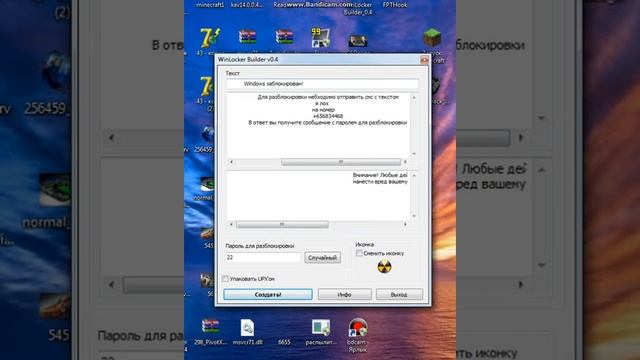Click the WinLocker Builder v0.4 title bar
Screen dimensions: 640x360
(x=318, y=60)
